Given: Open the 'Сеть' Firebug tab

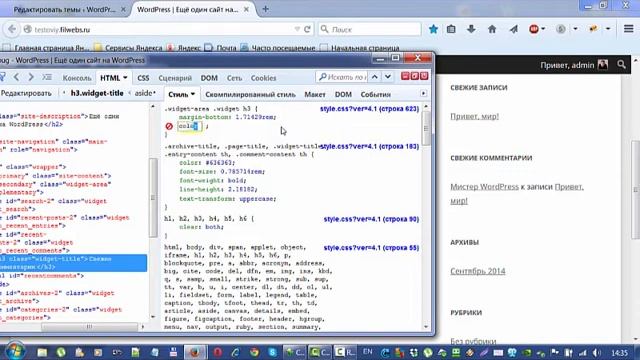Looking at the screenshot, I should click(234, 78).
